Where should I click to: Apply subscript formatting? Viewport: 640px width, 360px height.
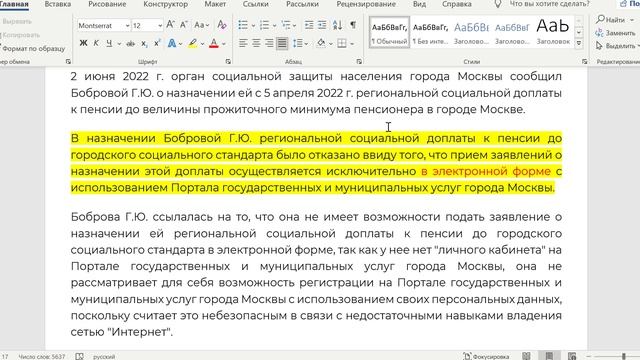[x=144, y=43]
